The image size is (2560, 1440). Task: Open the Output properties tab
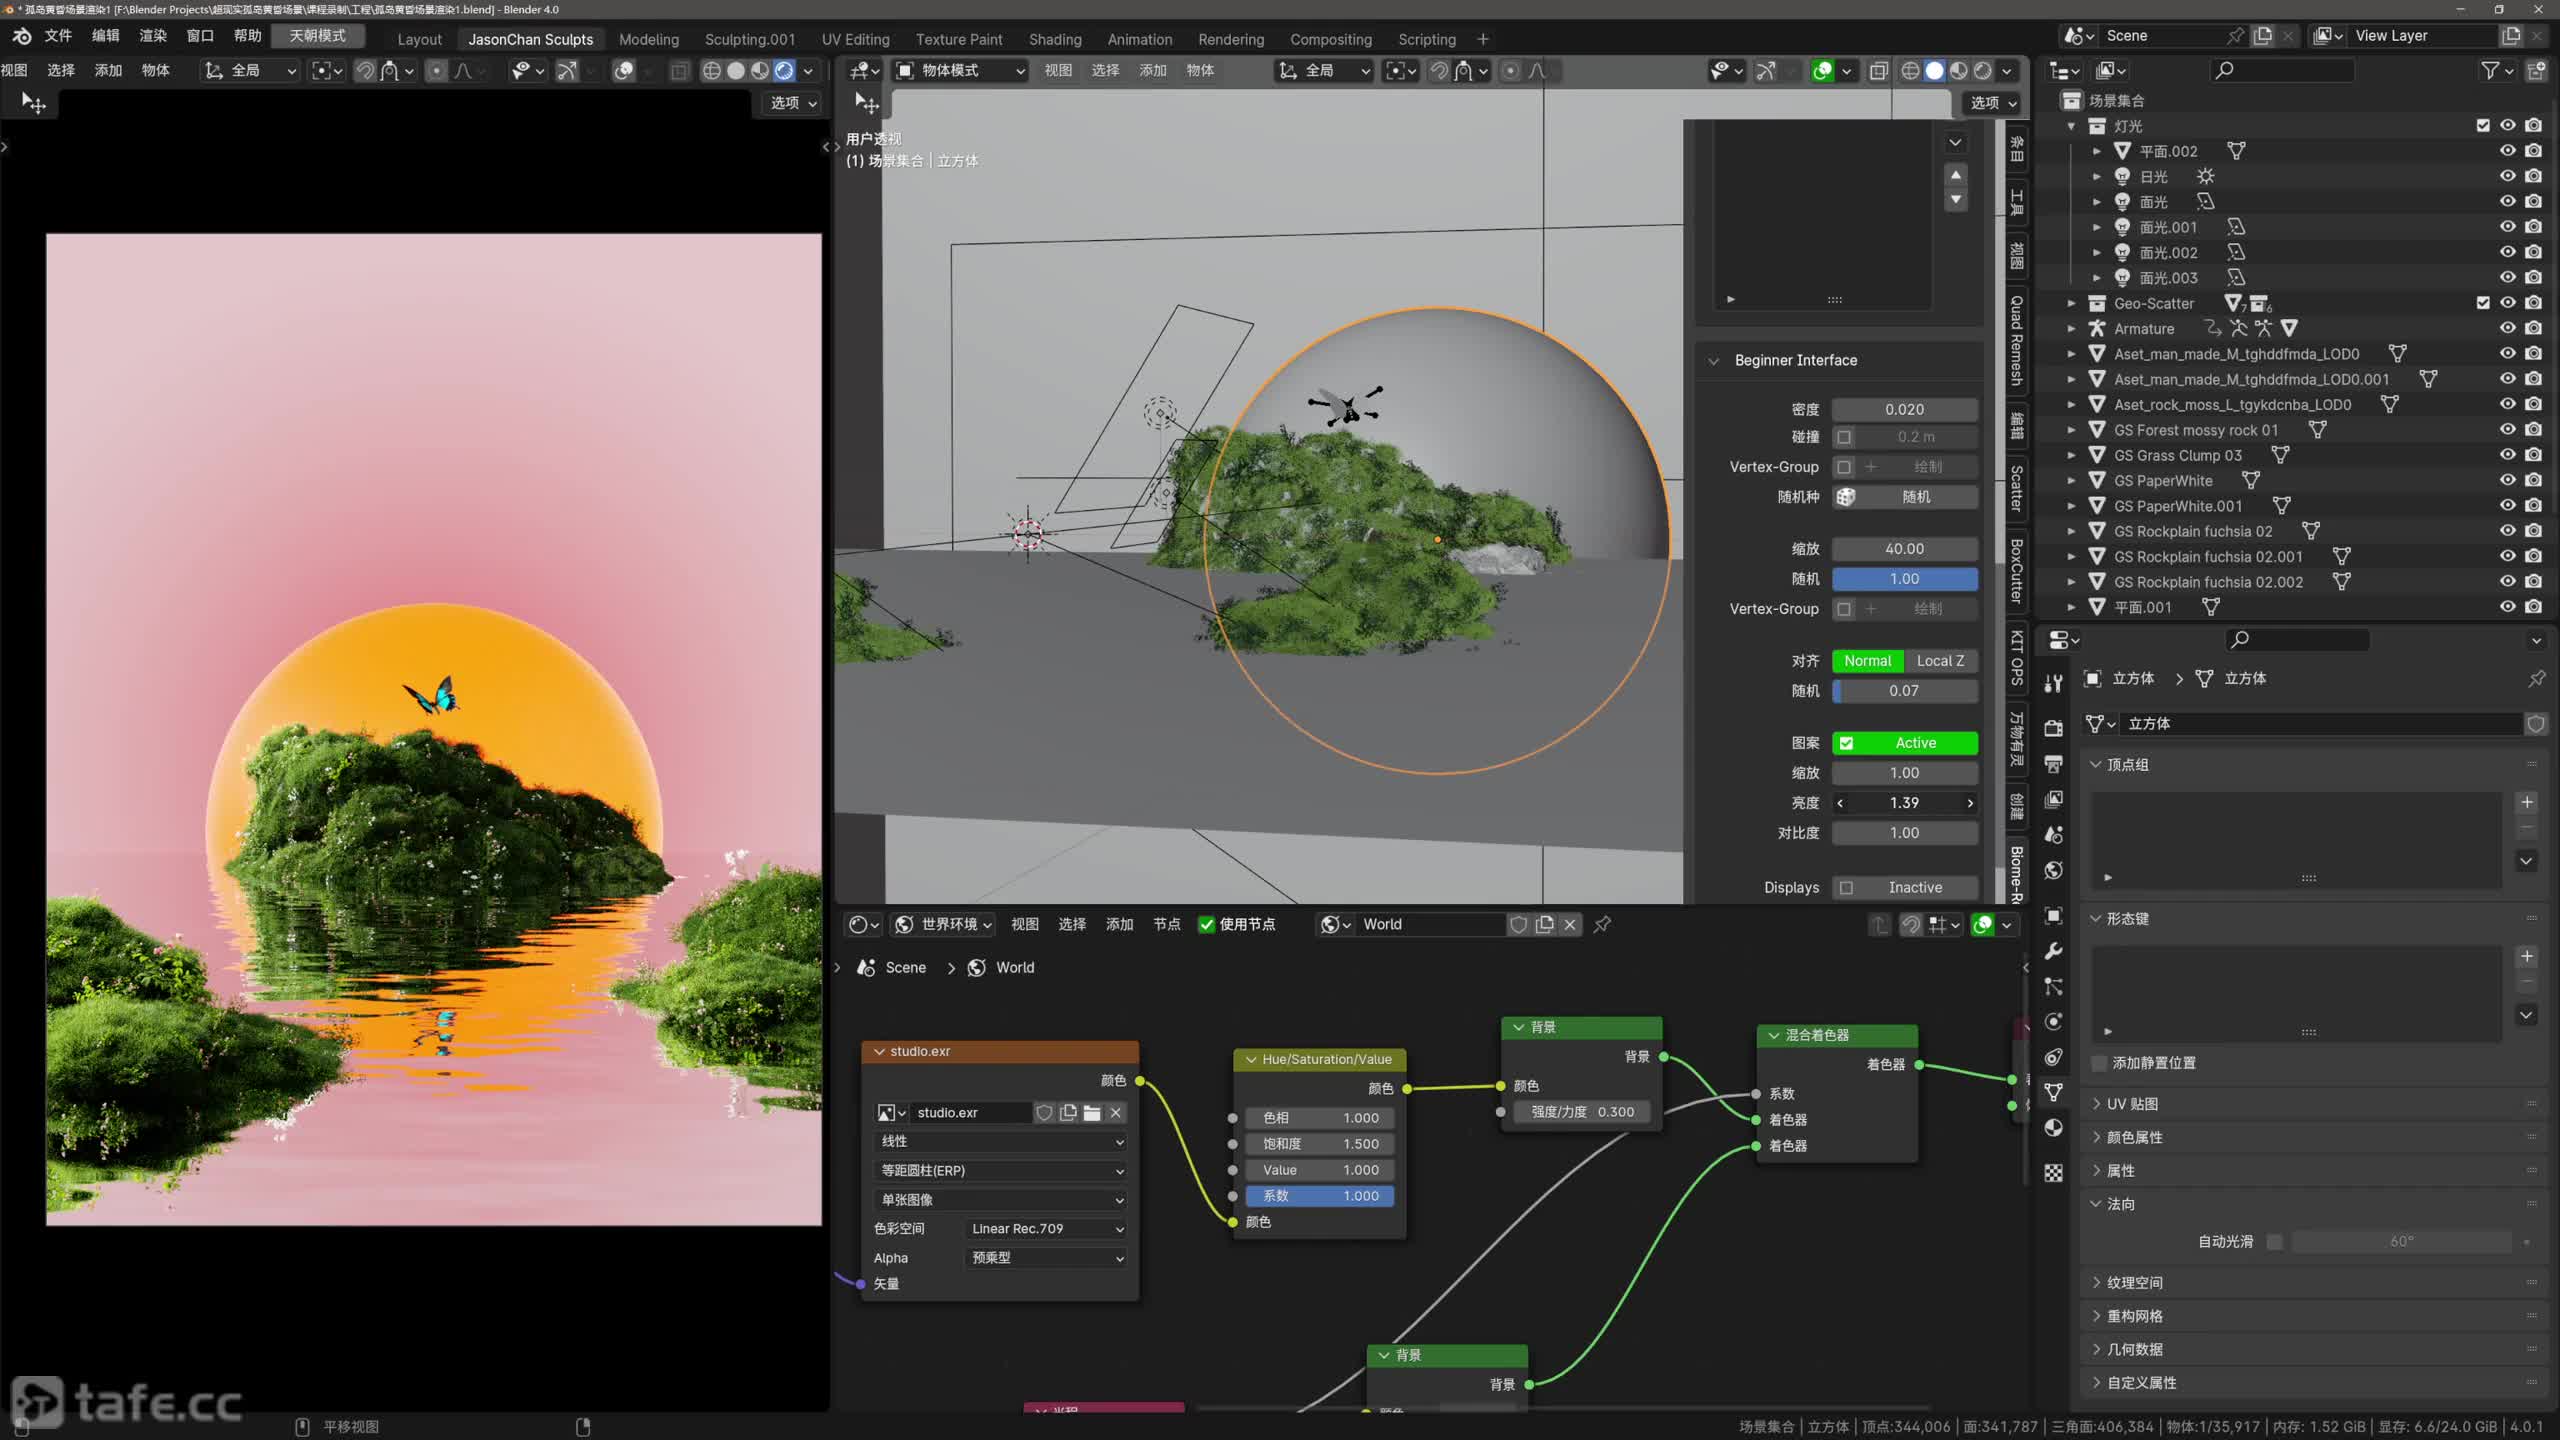[x=2053, y=764]
